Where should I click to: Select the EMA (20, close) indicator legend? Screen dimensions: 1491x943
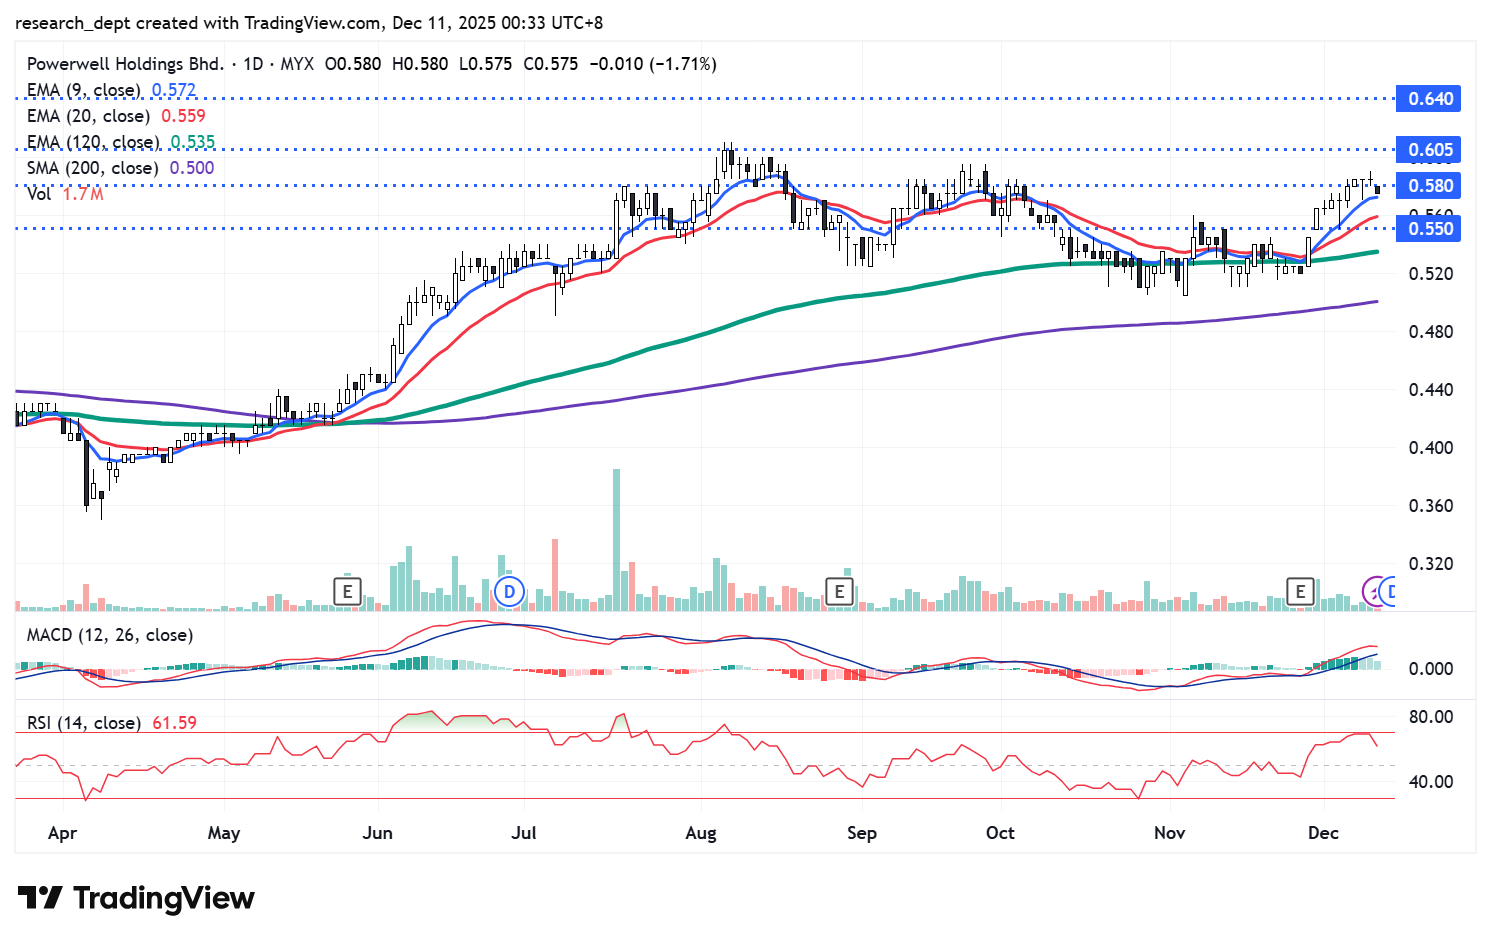pyautogui.click(x=88, y=116)
